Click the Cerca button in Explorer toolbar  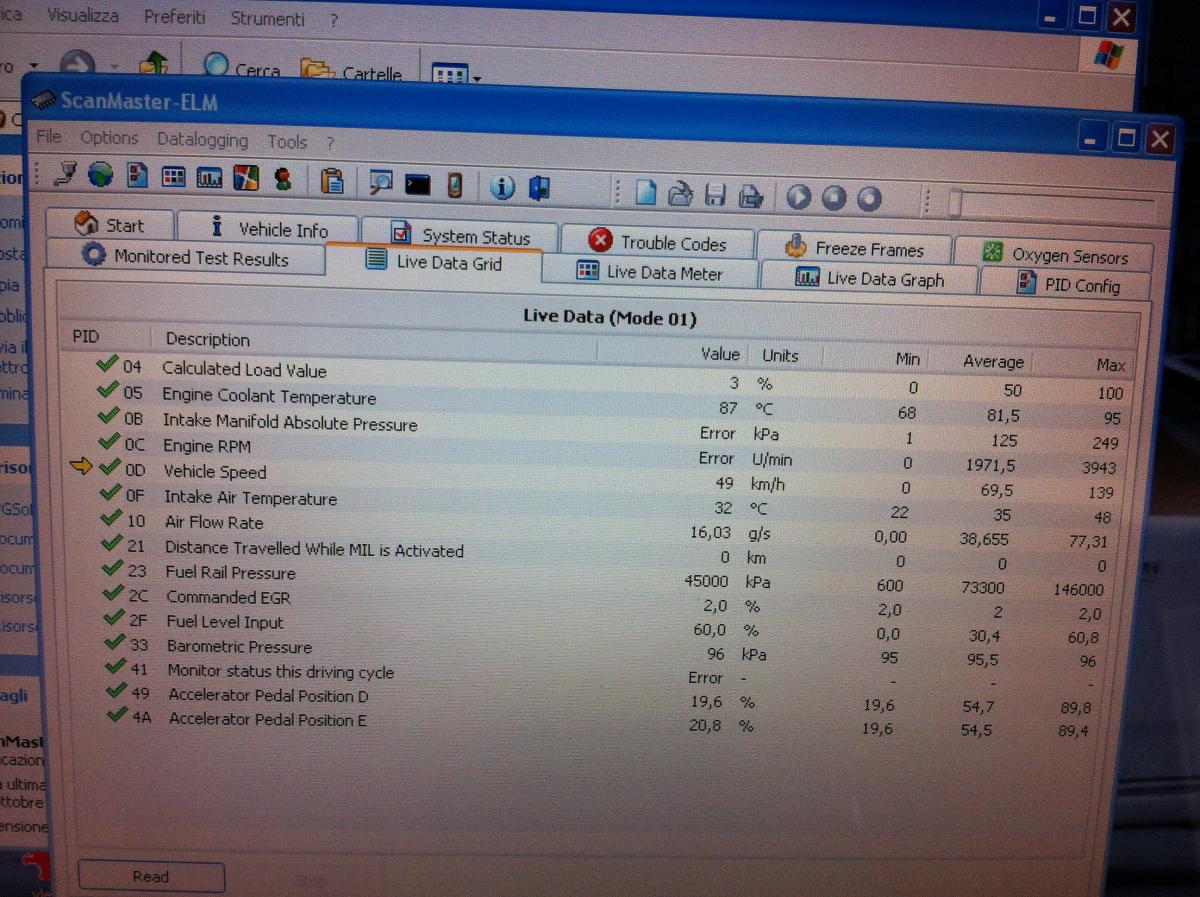coord(241,69)
